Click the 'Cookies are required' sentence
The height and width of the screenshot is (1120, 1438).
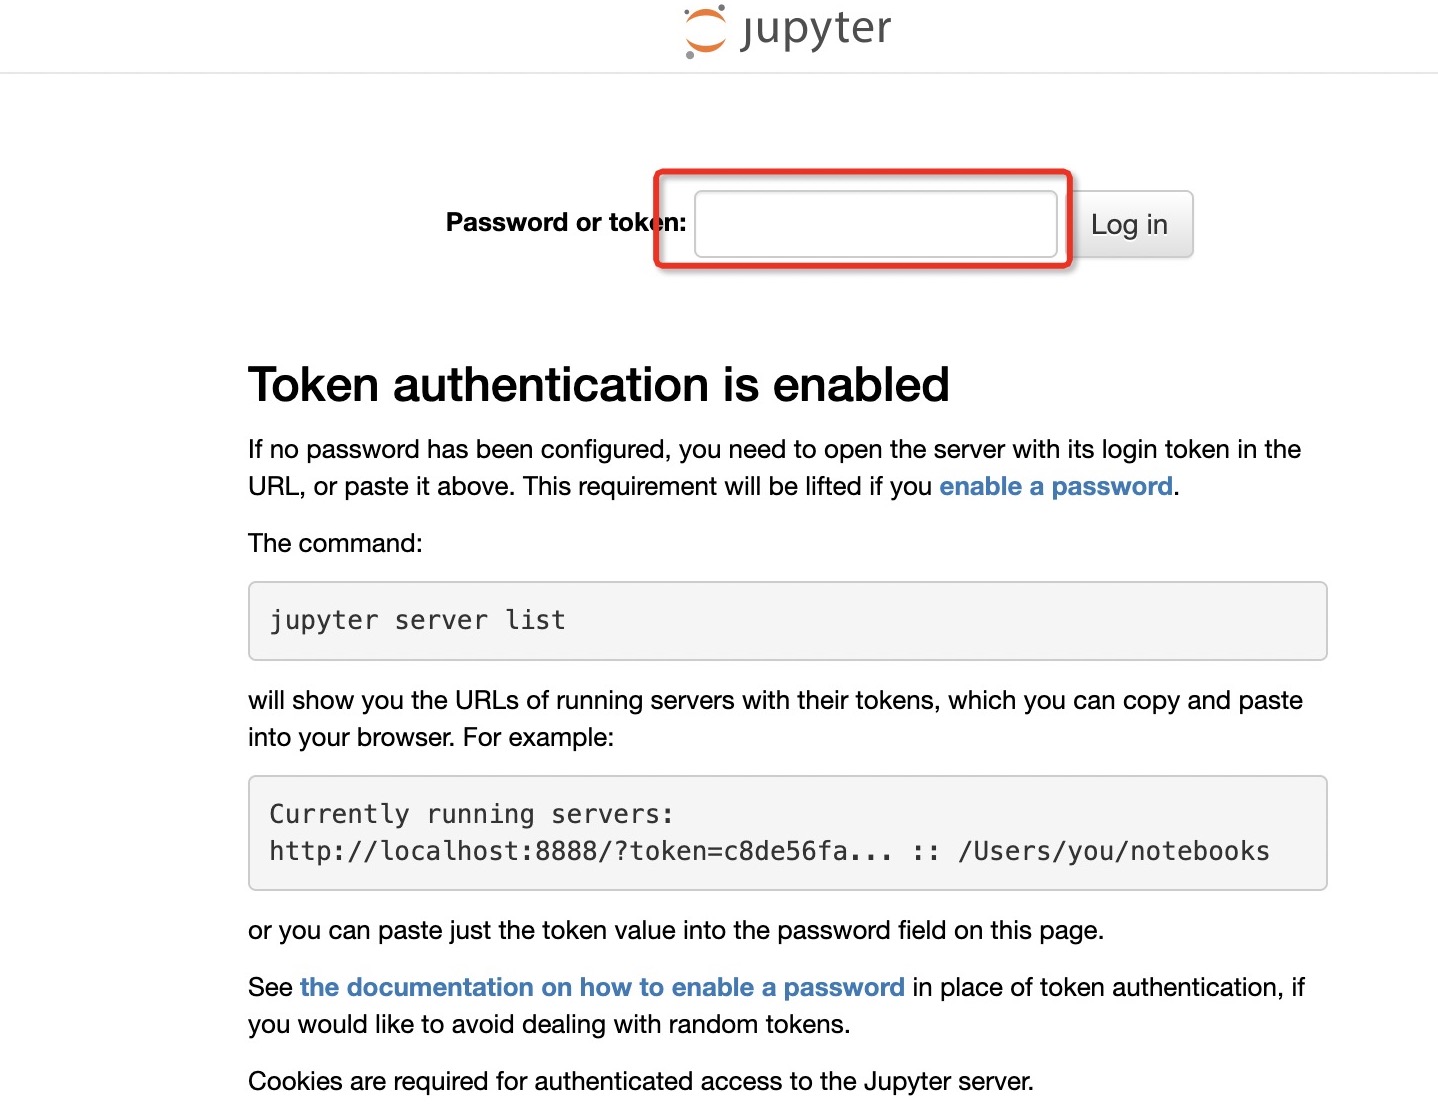pyautogui.click(x=641, y=1081)
